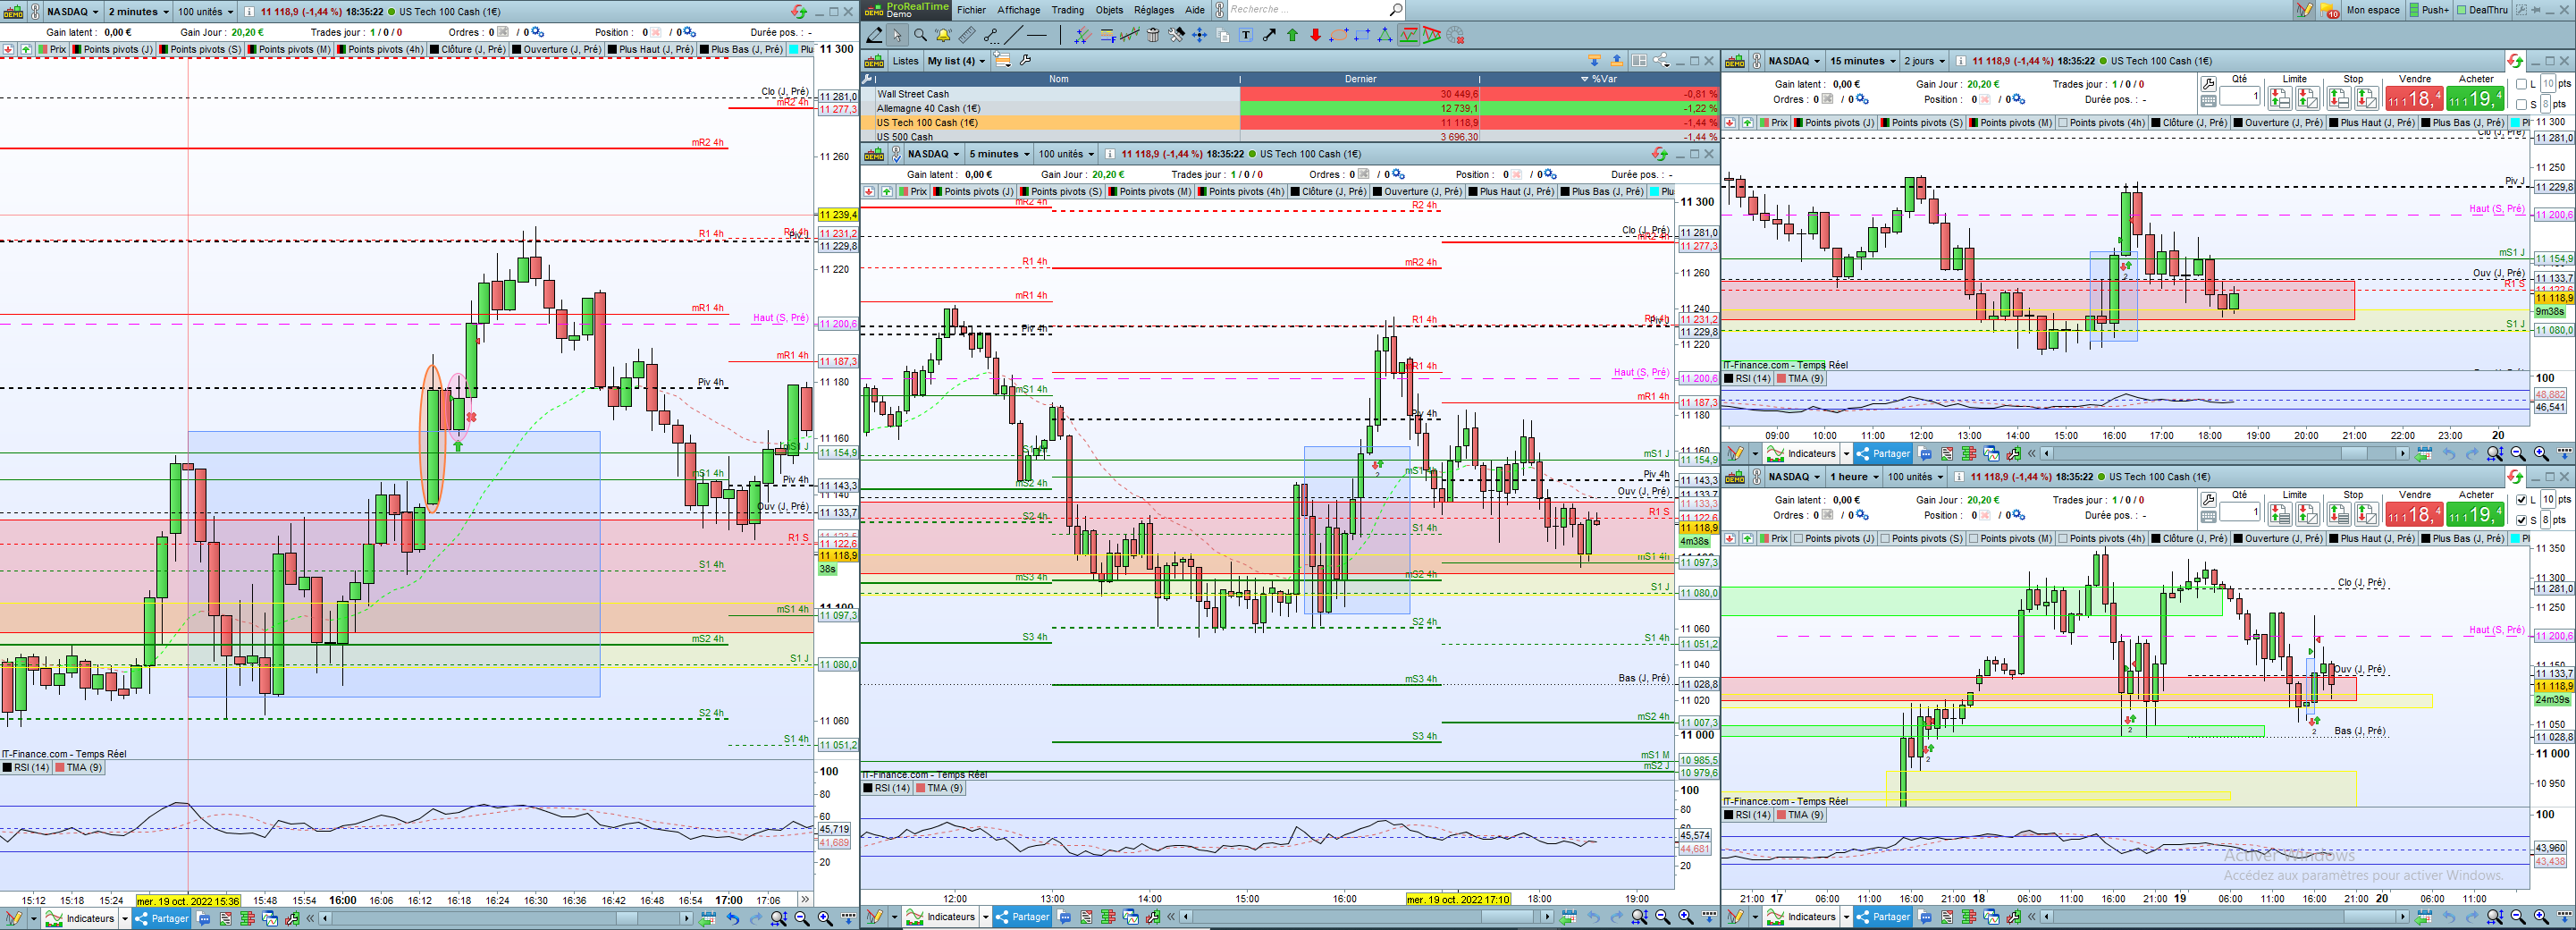Open the Réglages menu

(1154, 10)
